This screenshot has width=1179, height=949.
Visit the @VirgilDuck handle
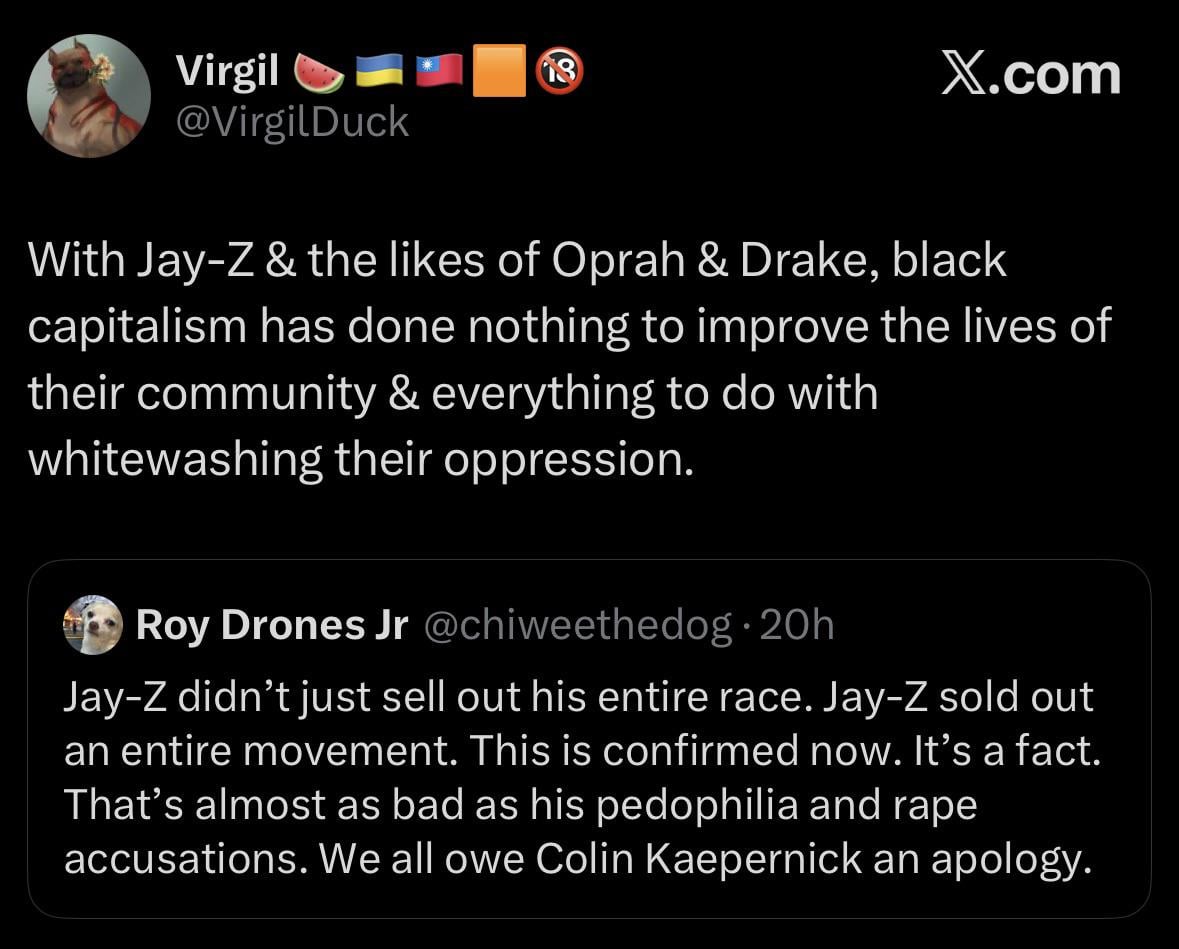click(292, 122)
